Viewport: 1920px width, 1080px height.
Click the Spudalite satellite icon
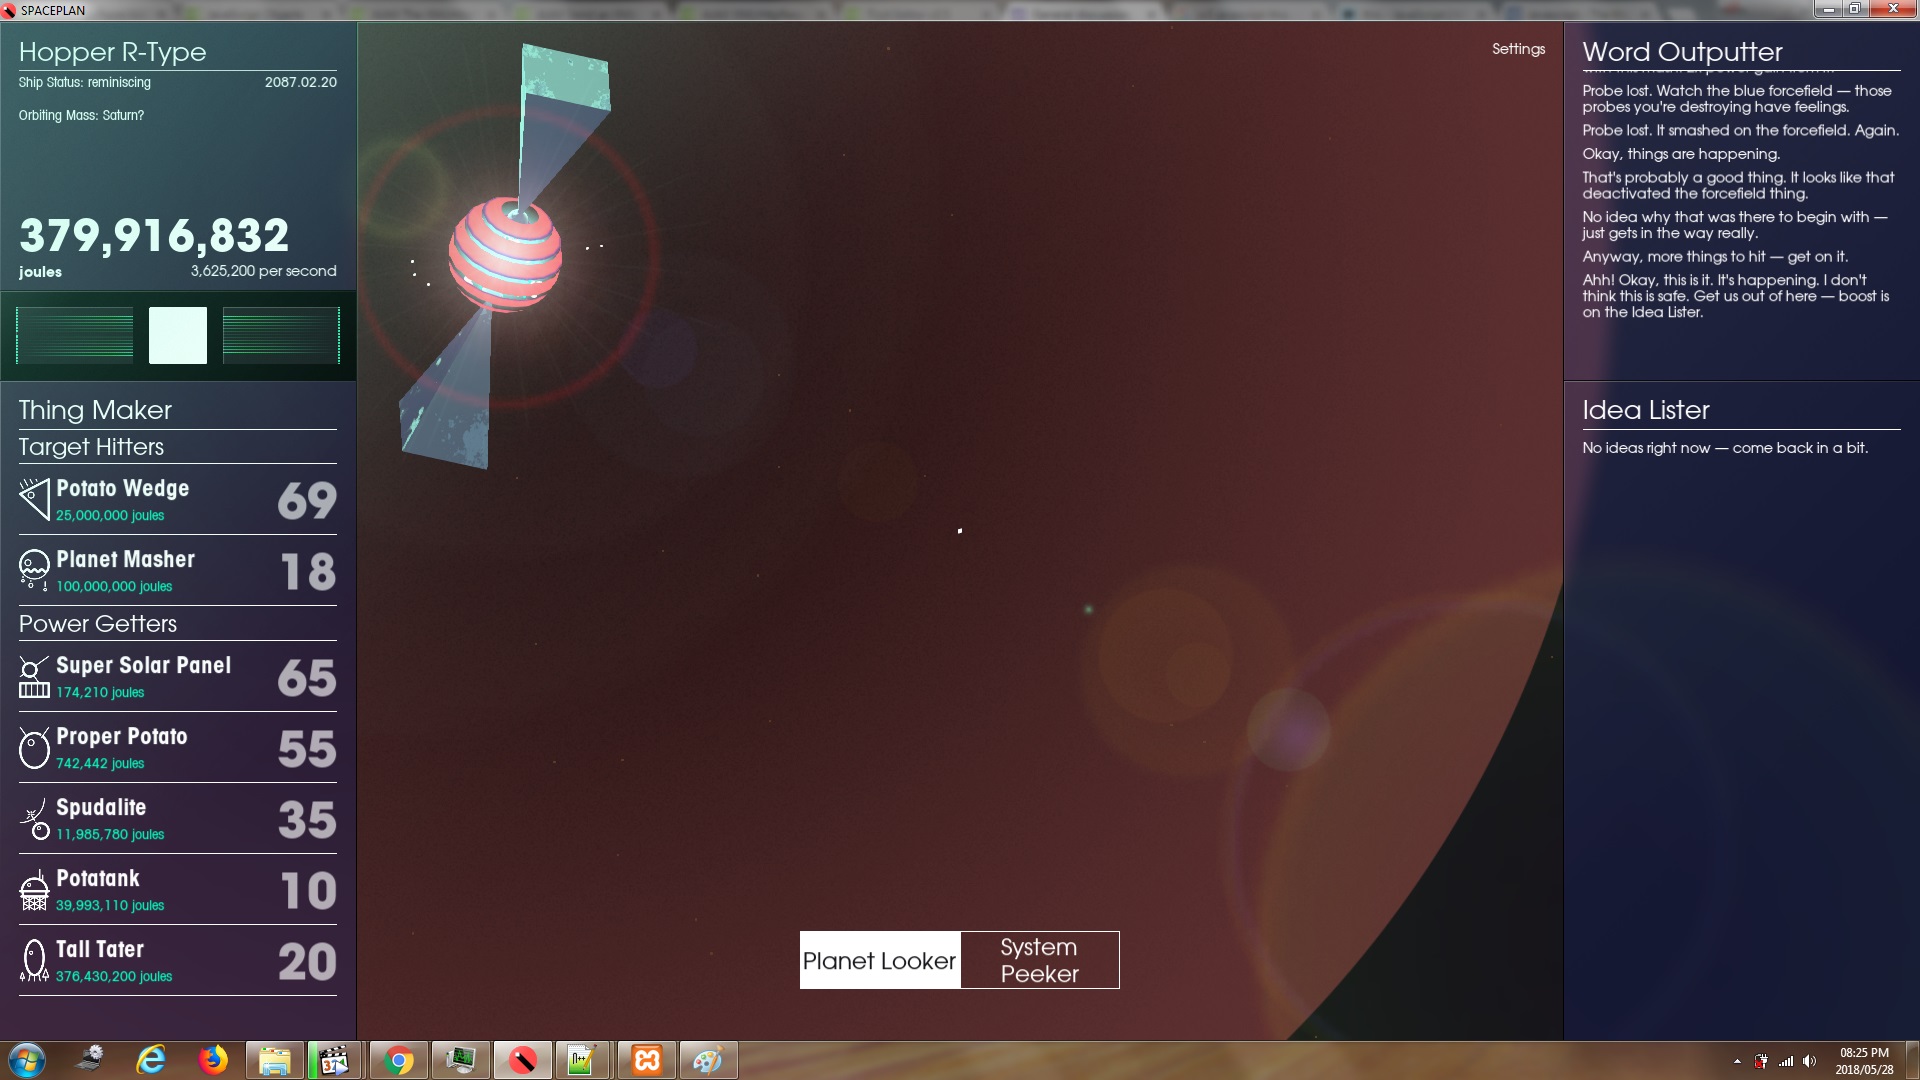point(36,819)
